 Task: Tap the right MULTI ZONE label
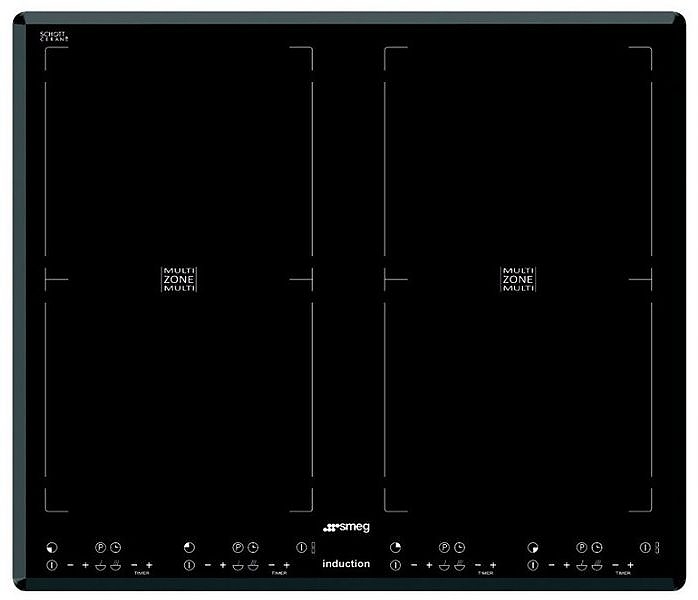click(518, 280)
